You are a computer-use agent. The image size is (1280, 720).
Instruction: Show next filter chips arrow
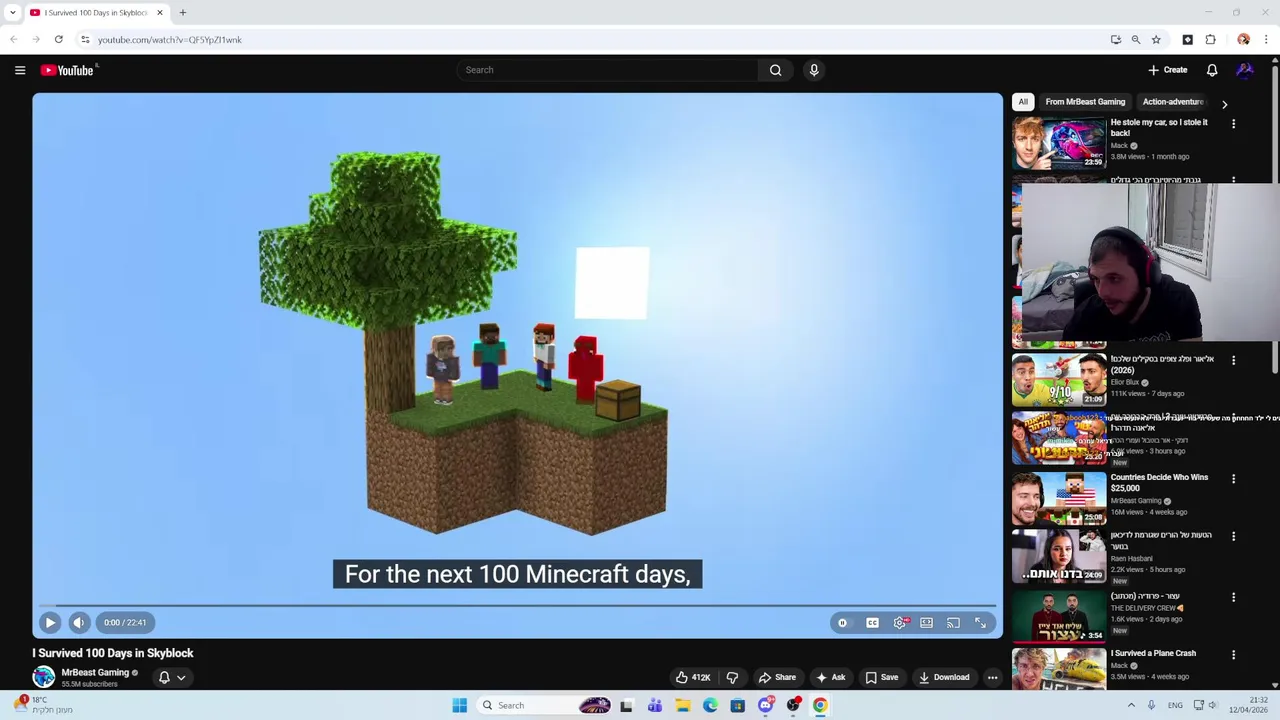click(x=1224, y=104)
